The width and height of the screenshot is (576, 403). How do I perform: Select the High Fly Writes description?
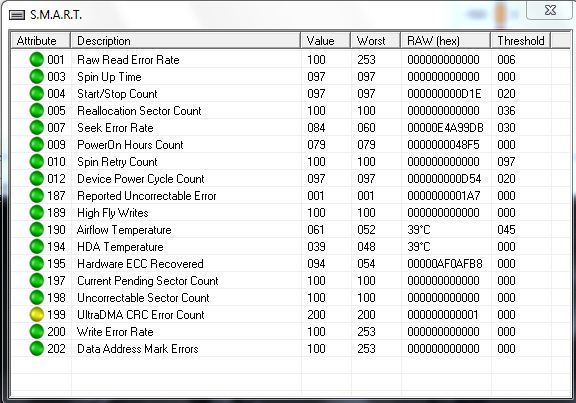click(112, 213)
